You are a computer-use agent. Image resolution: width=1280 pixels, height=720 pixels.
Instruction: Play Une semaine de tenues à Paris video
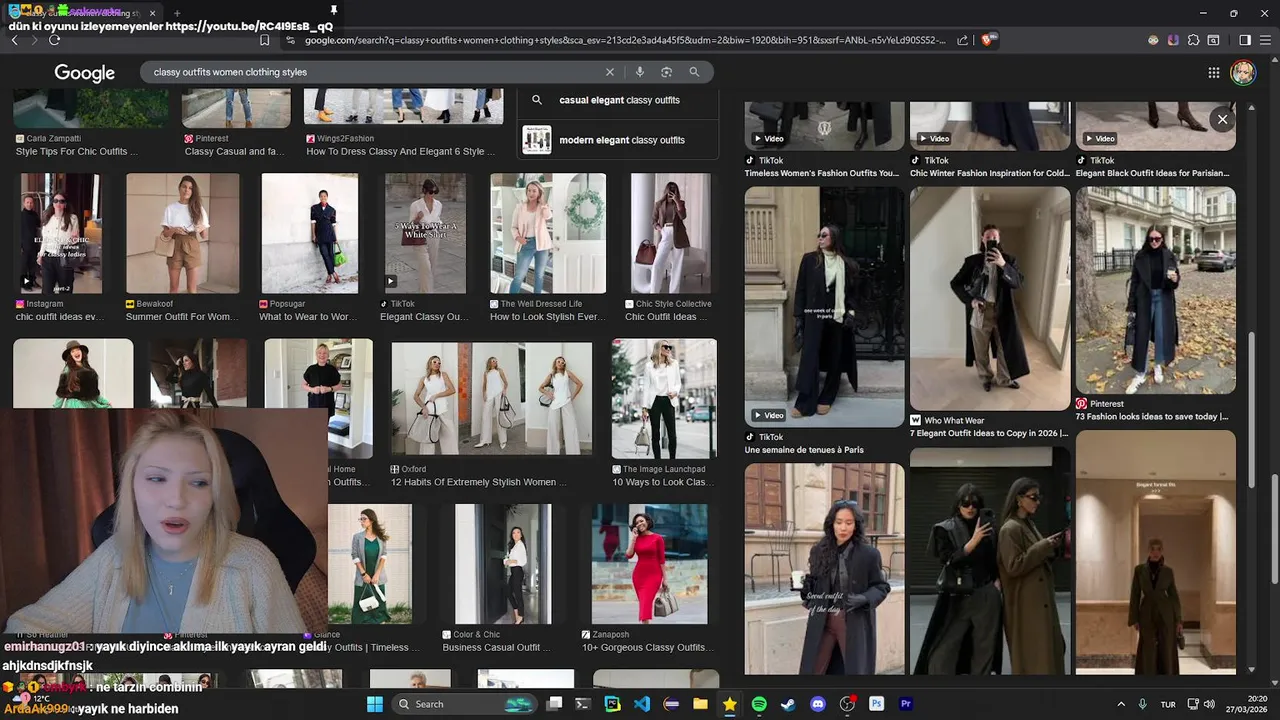824,306
